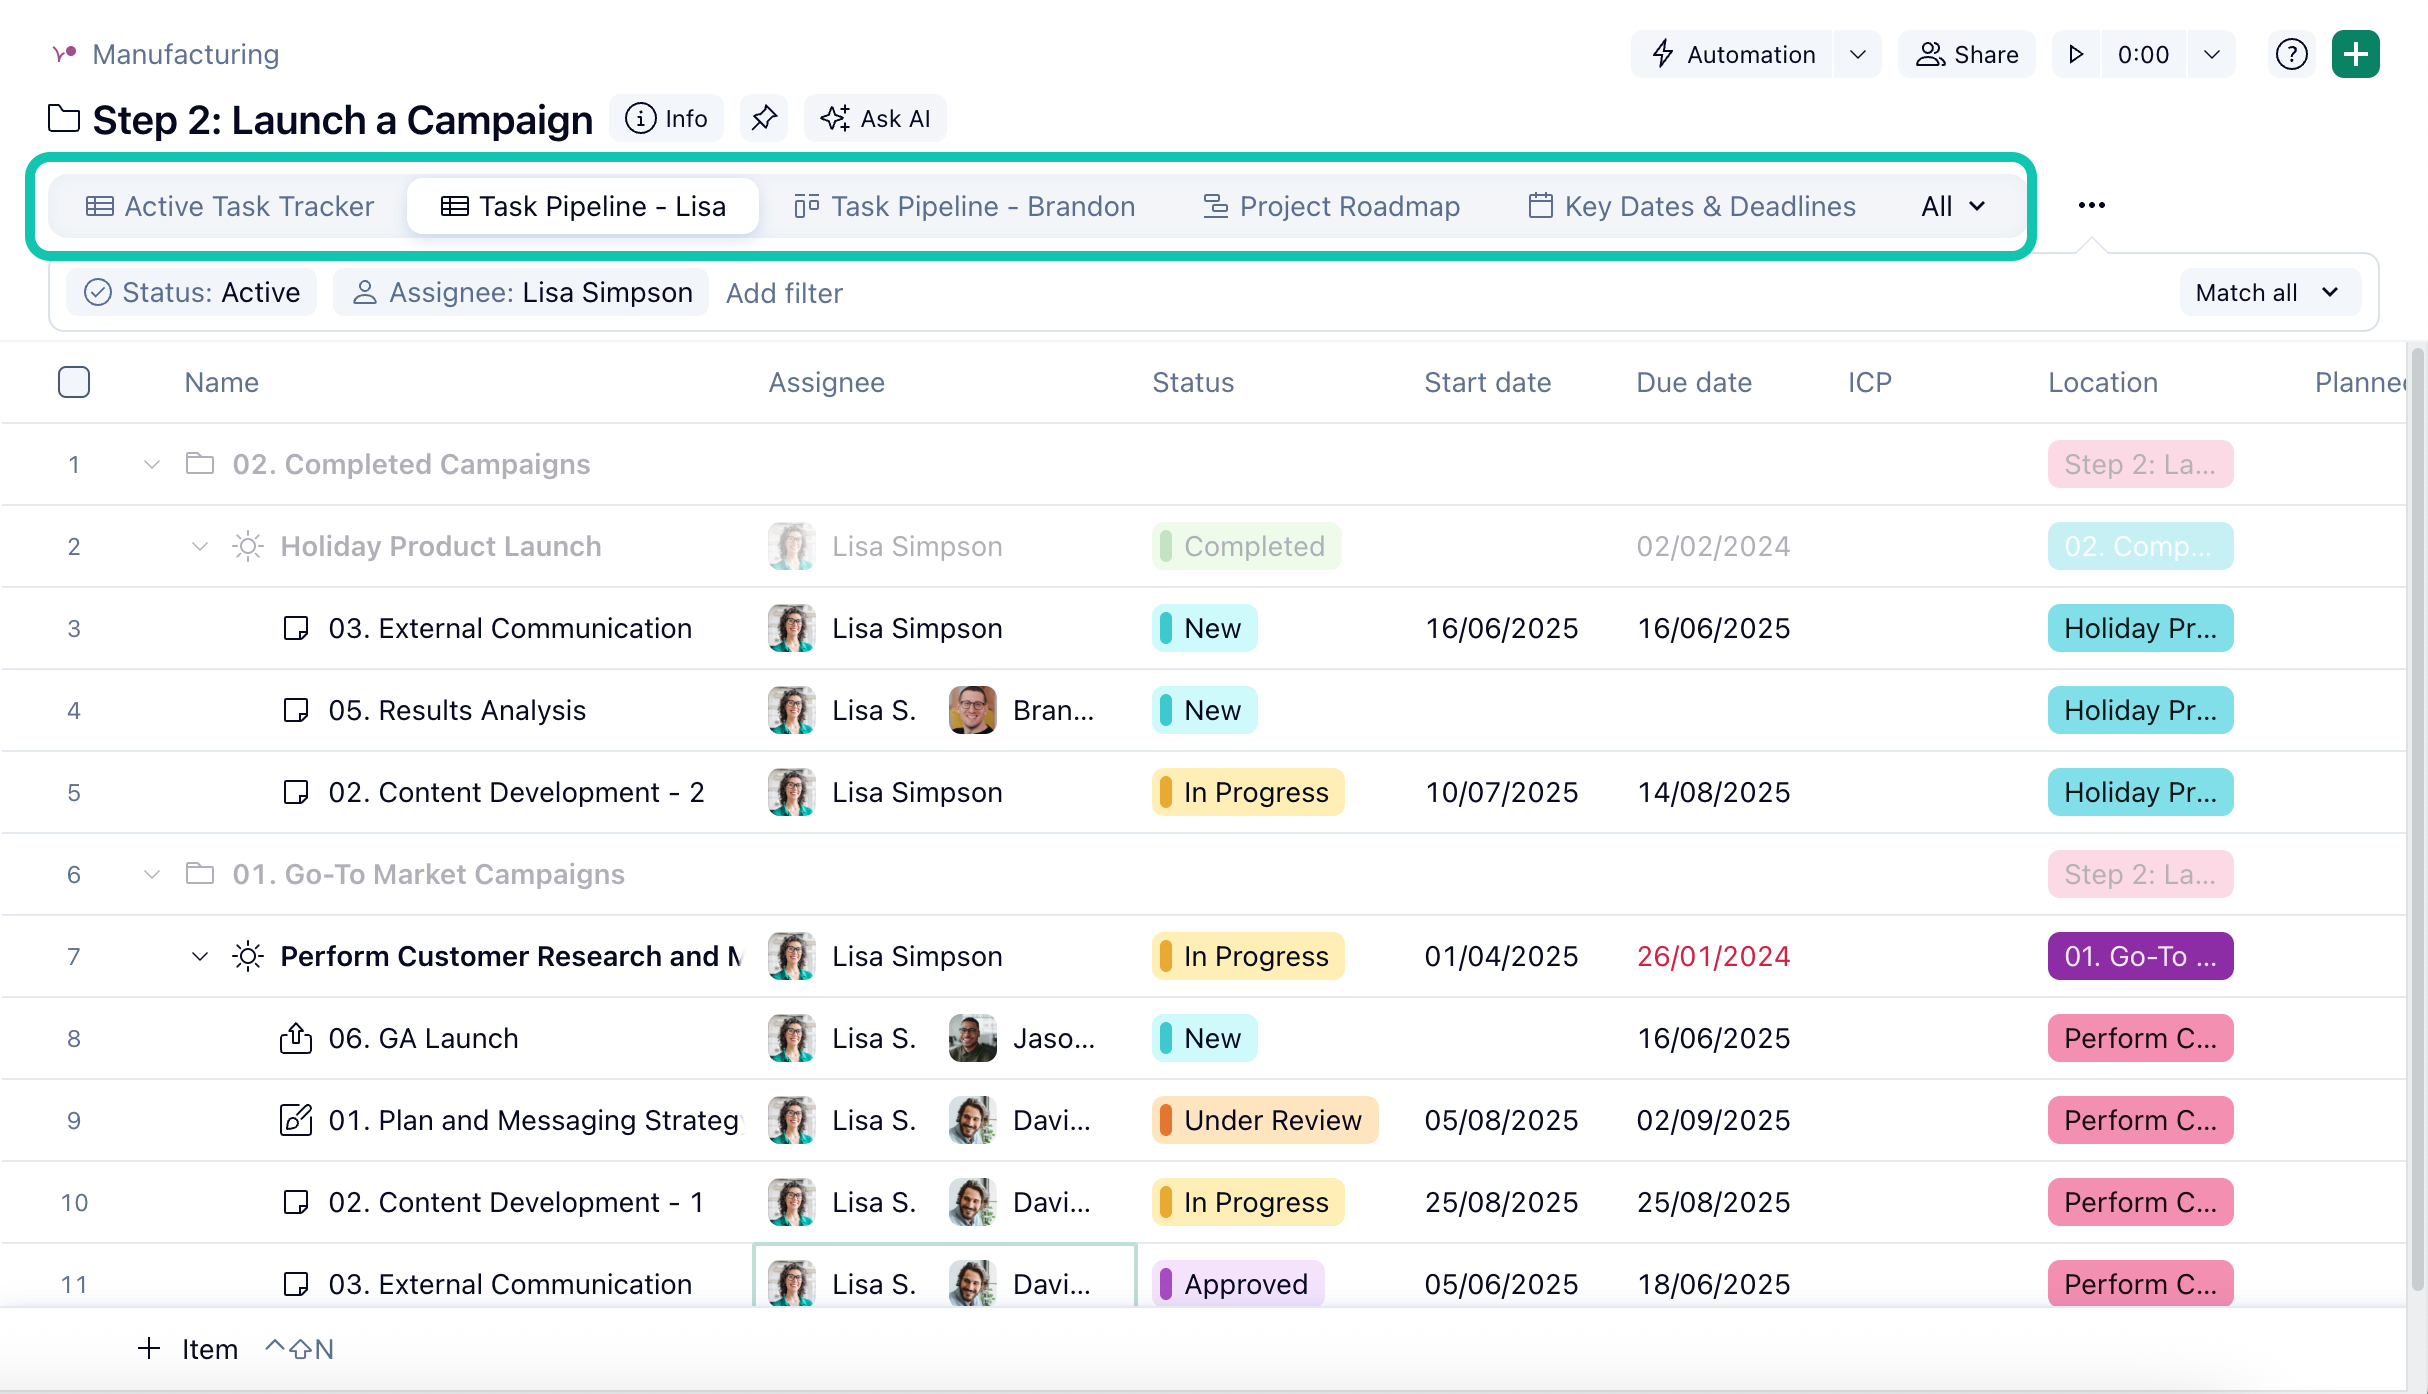Toggle the select-all checkbox in header
This screenshot has width=2428, height=1394.
click(74, 382)
